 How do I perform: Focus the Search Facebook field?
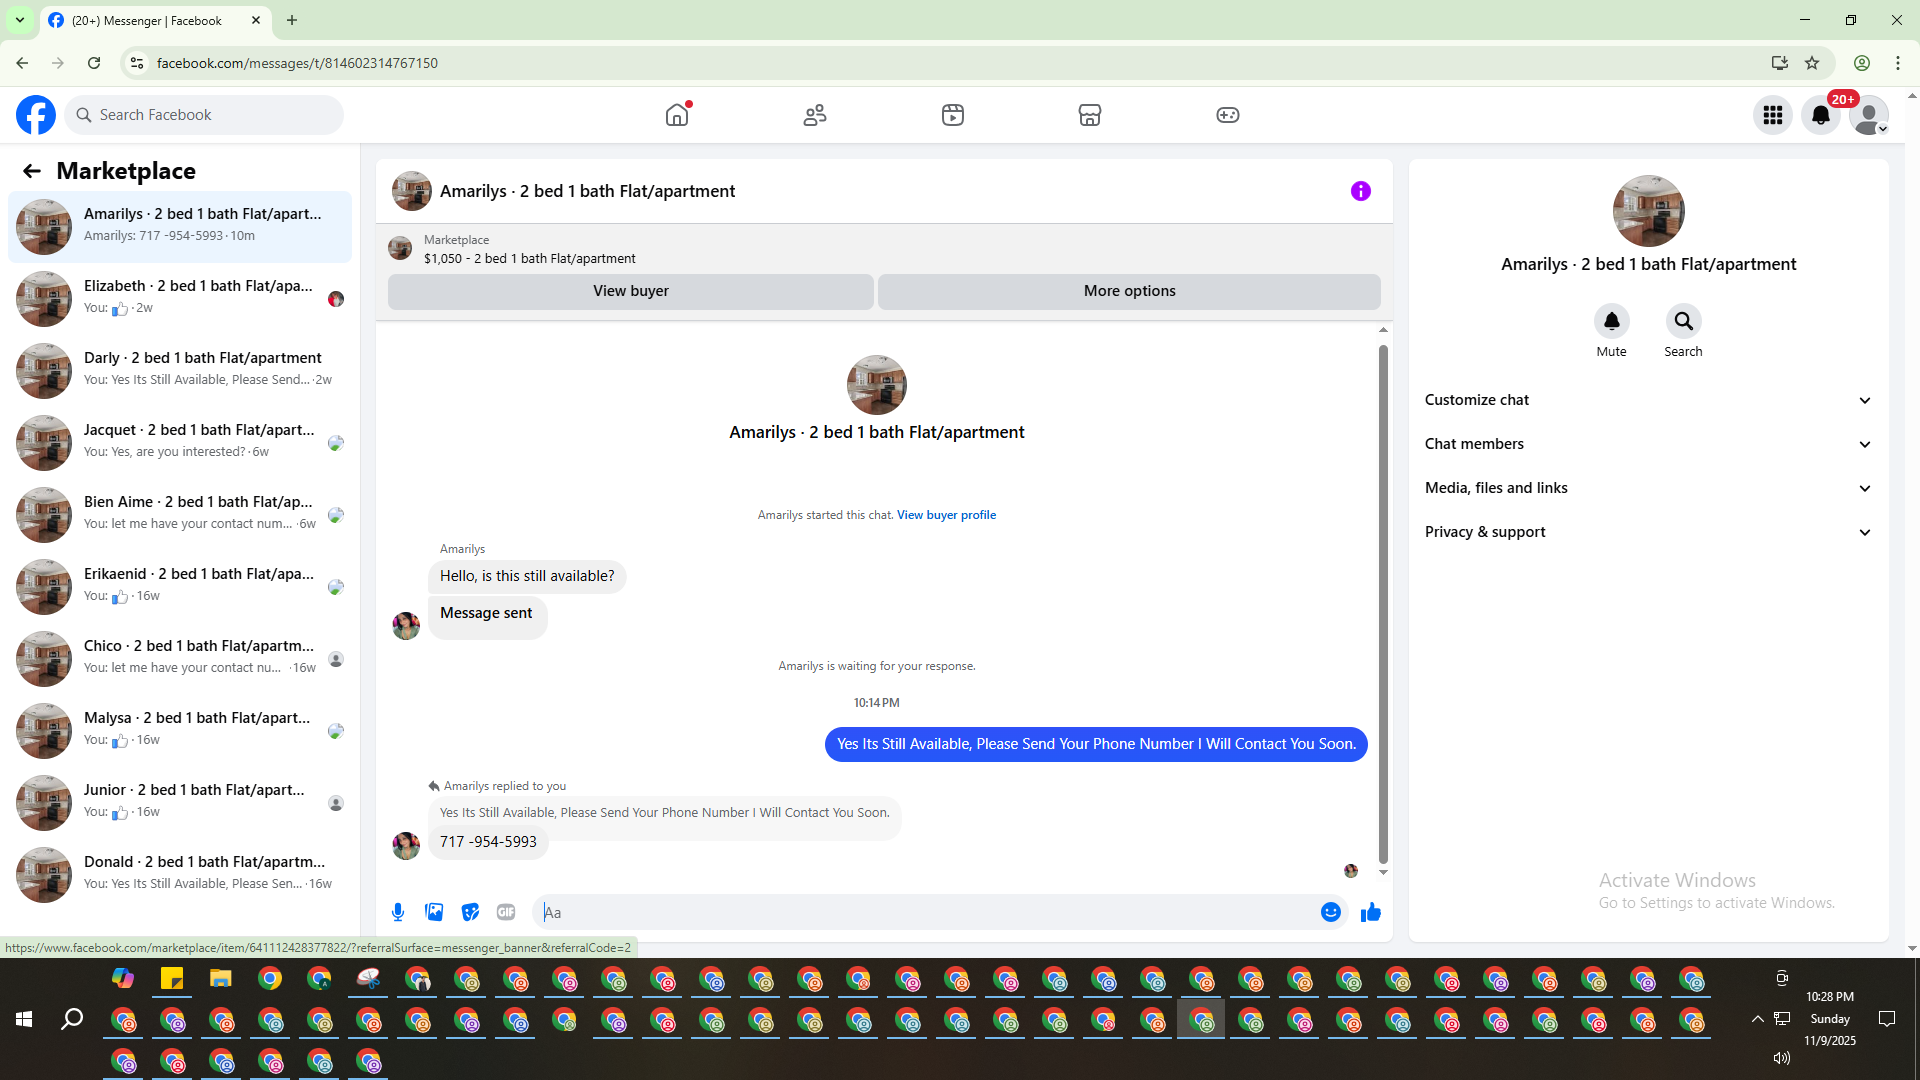tap(204, 115)
